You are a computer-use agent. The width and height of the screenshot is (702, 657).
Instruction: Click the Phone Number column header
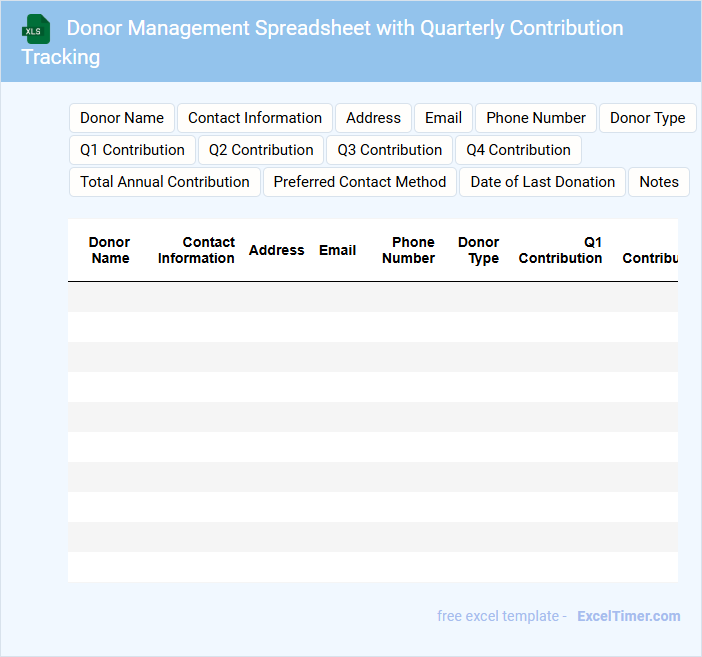point(409,250)
